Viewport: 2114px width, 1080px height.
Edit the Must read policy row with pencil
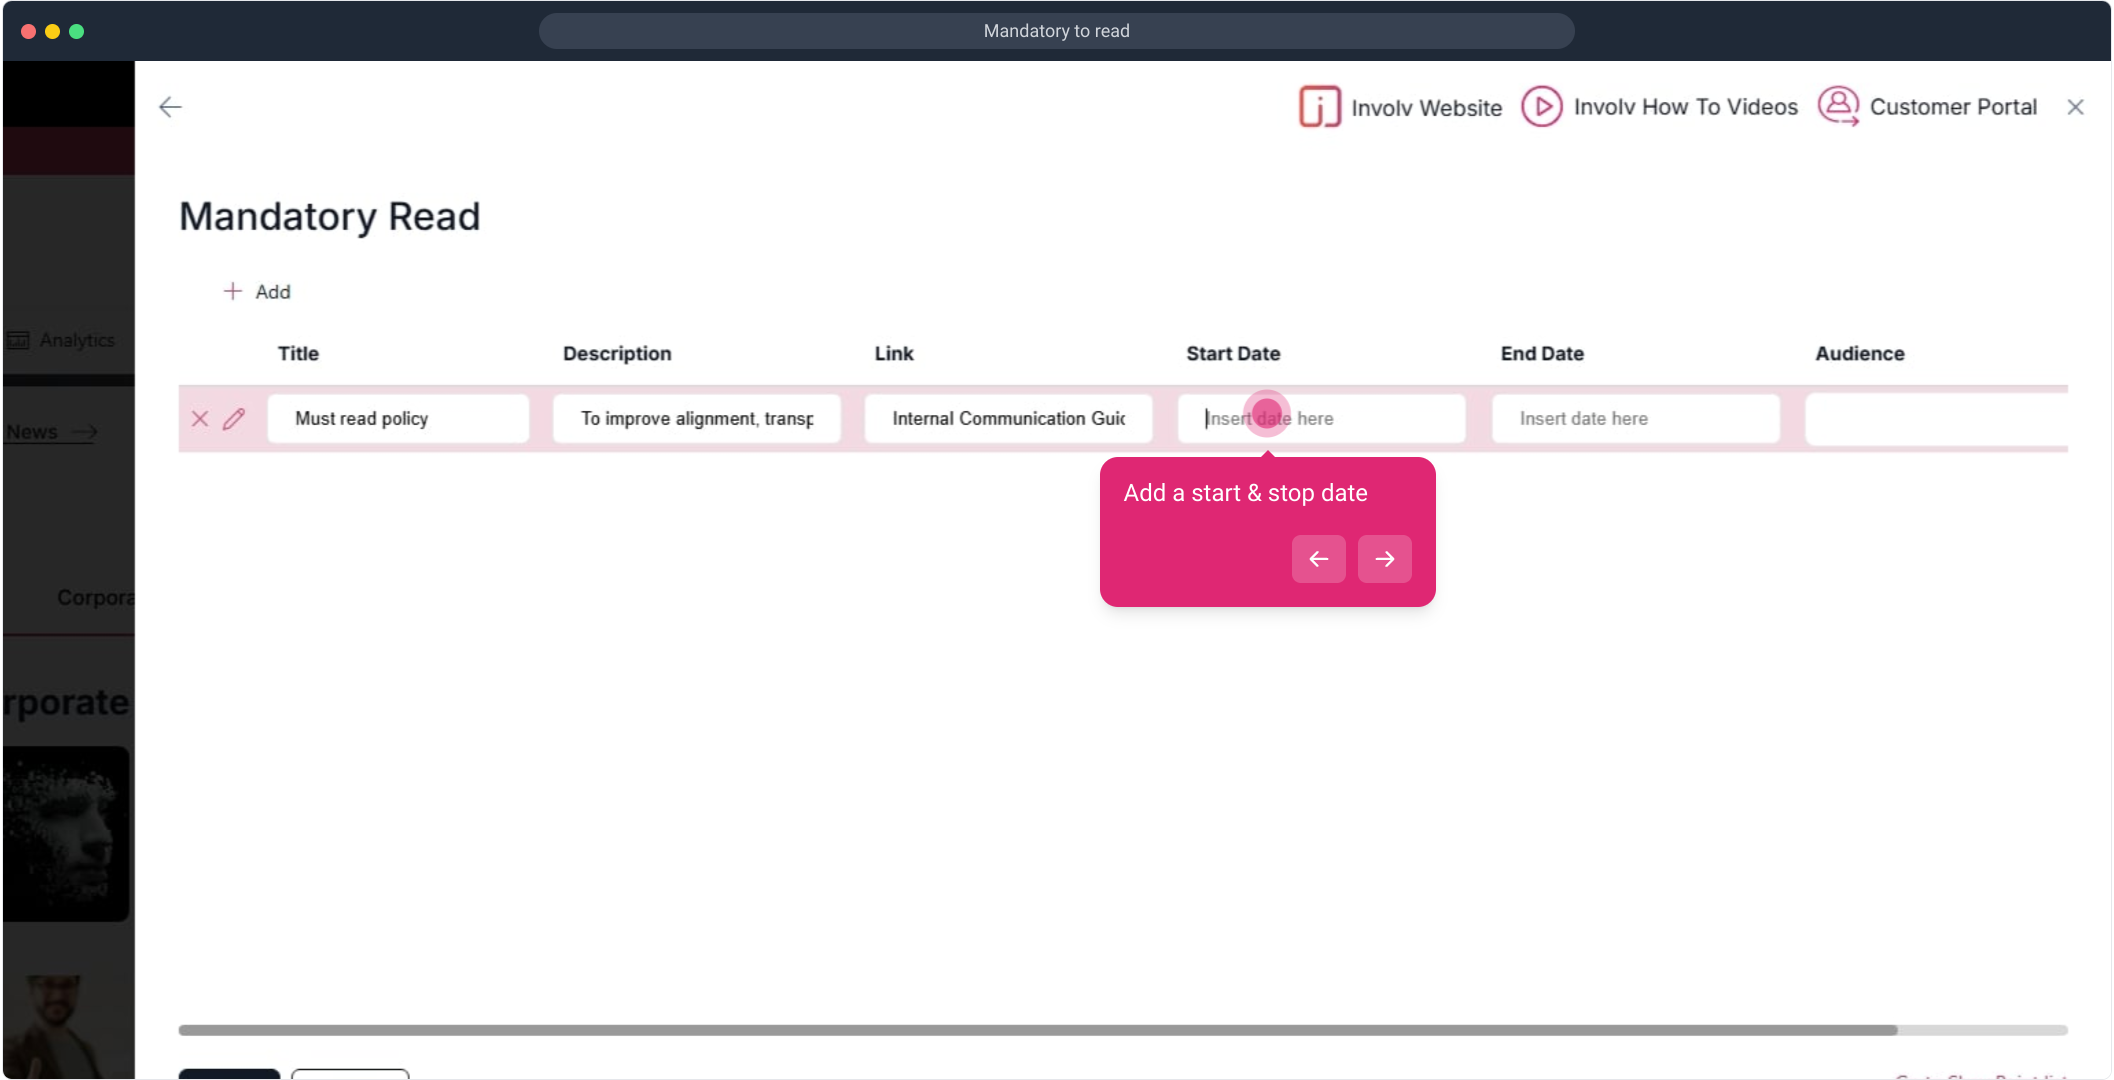point(234,419)
